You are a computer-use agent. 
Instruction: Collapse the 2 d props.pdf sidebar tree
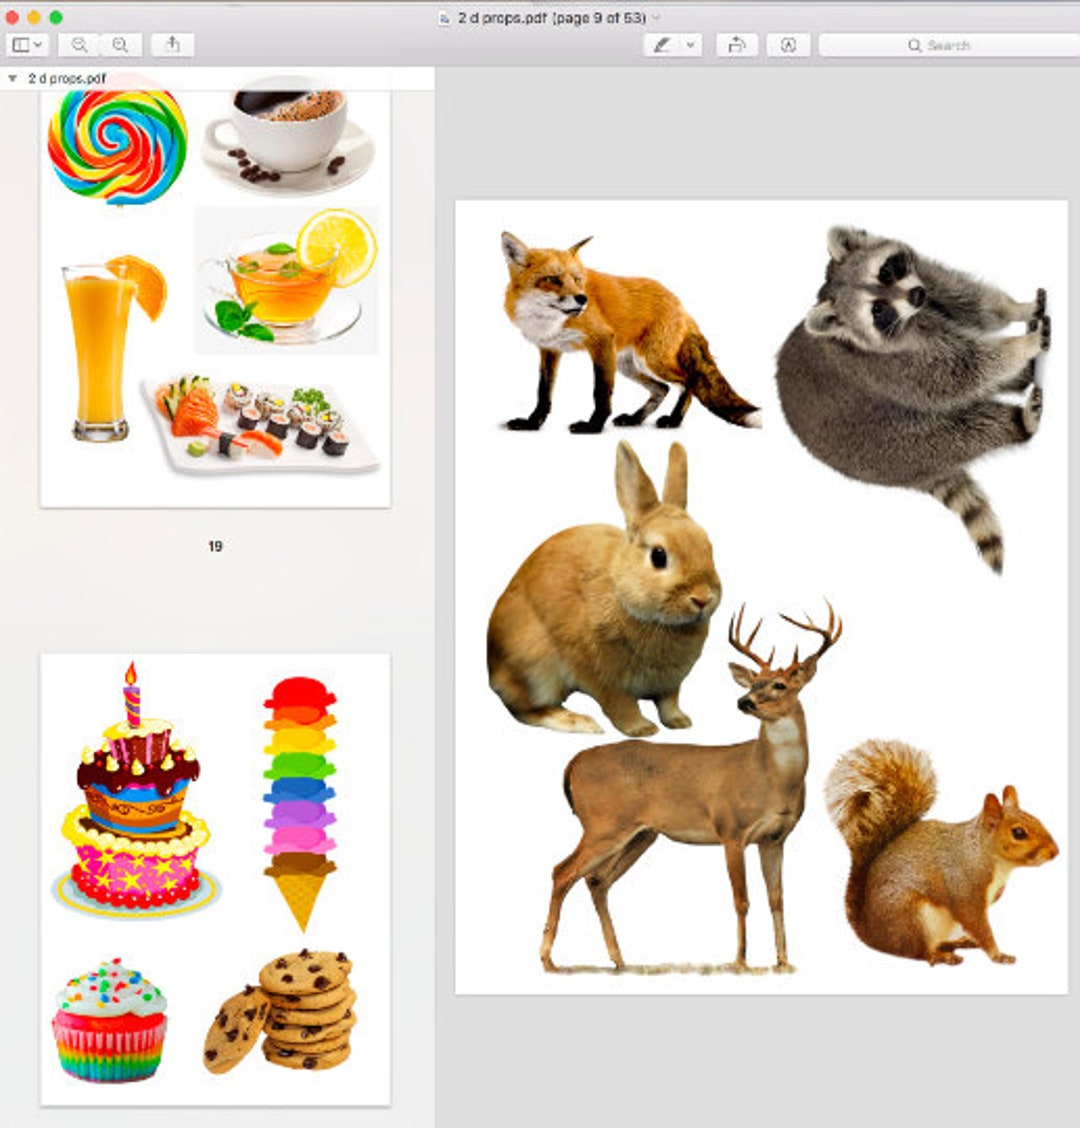point(11,76)
